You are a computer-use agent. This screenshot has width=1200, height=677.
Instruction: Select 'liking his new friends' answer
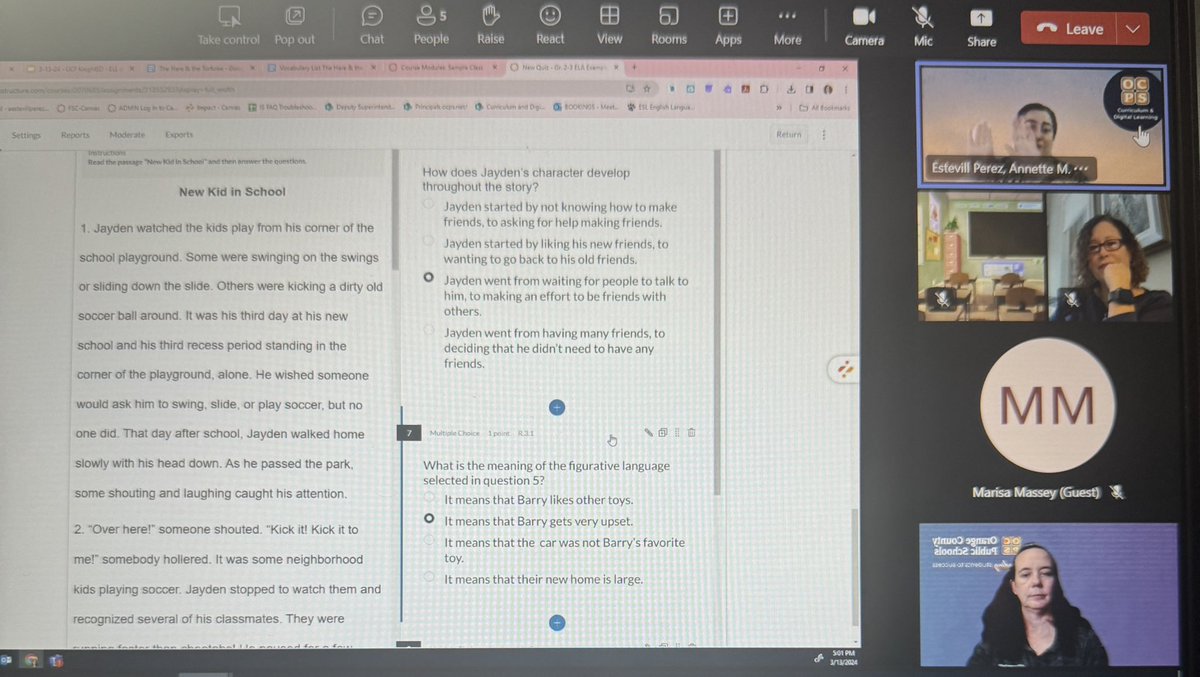tap(429, 242)
